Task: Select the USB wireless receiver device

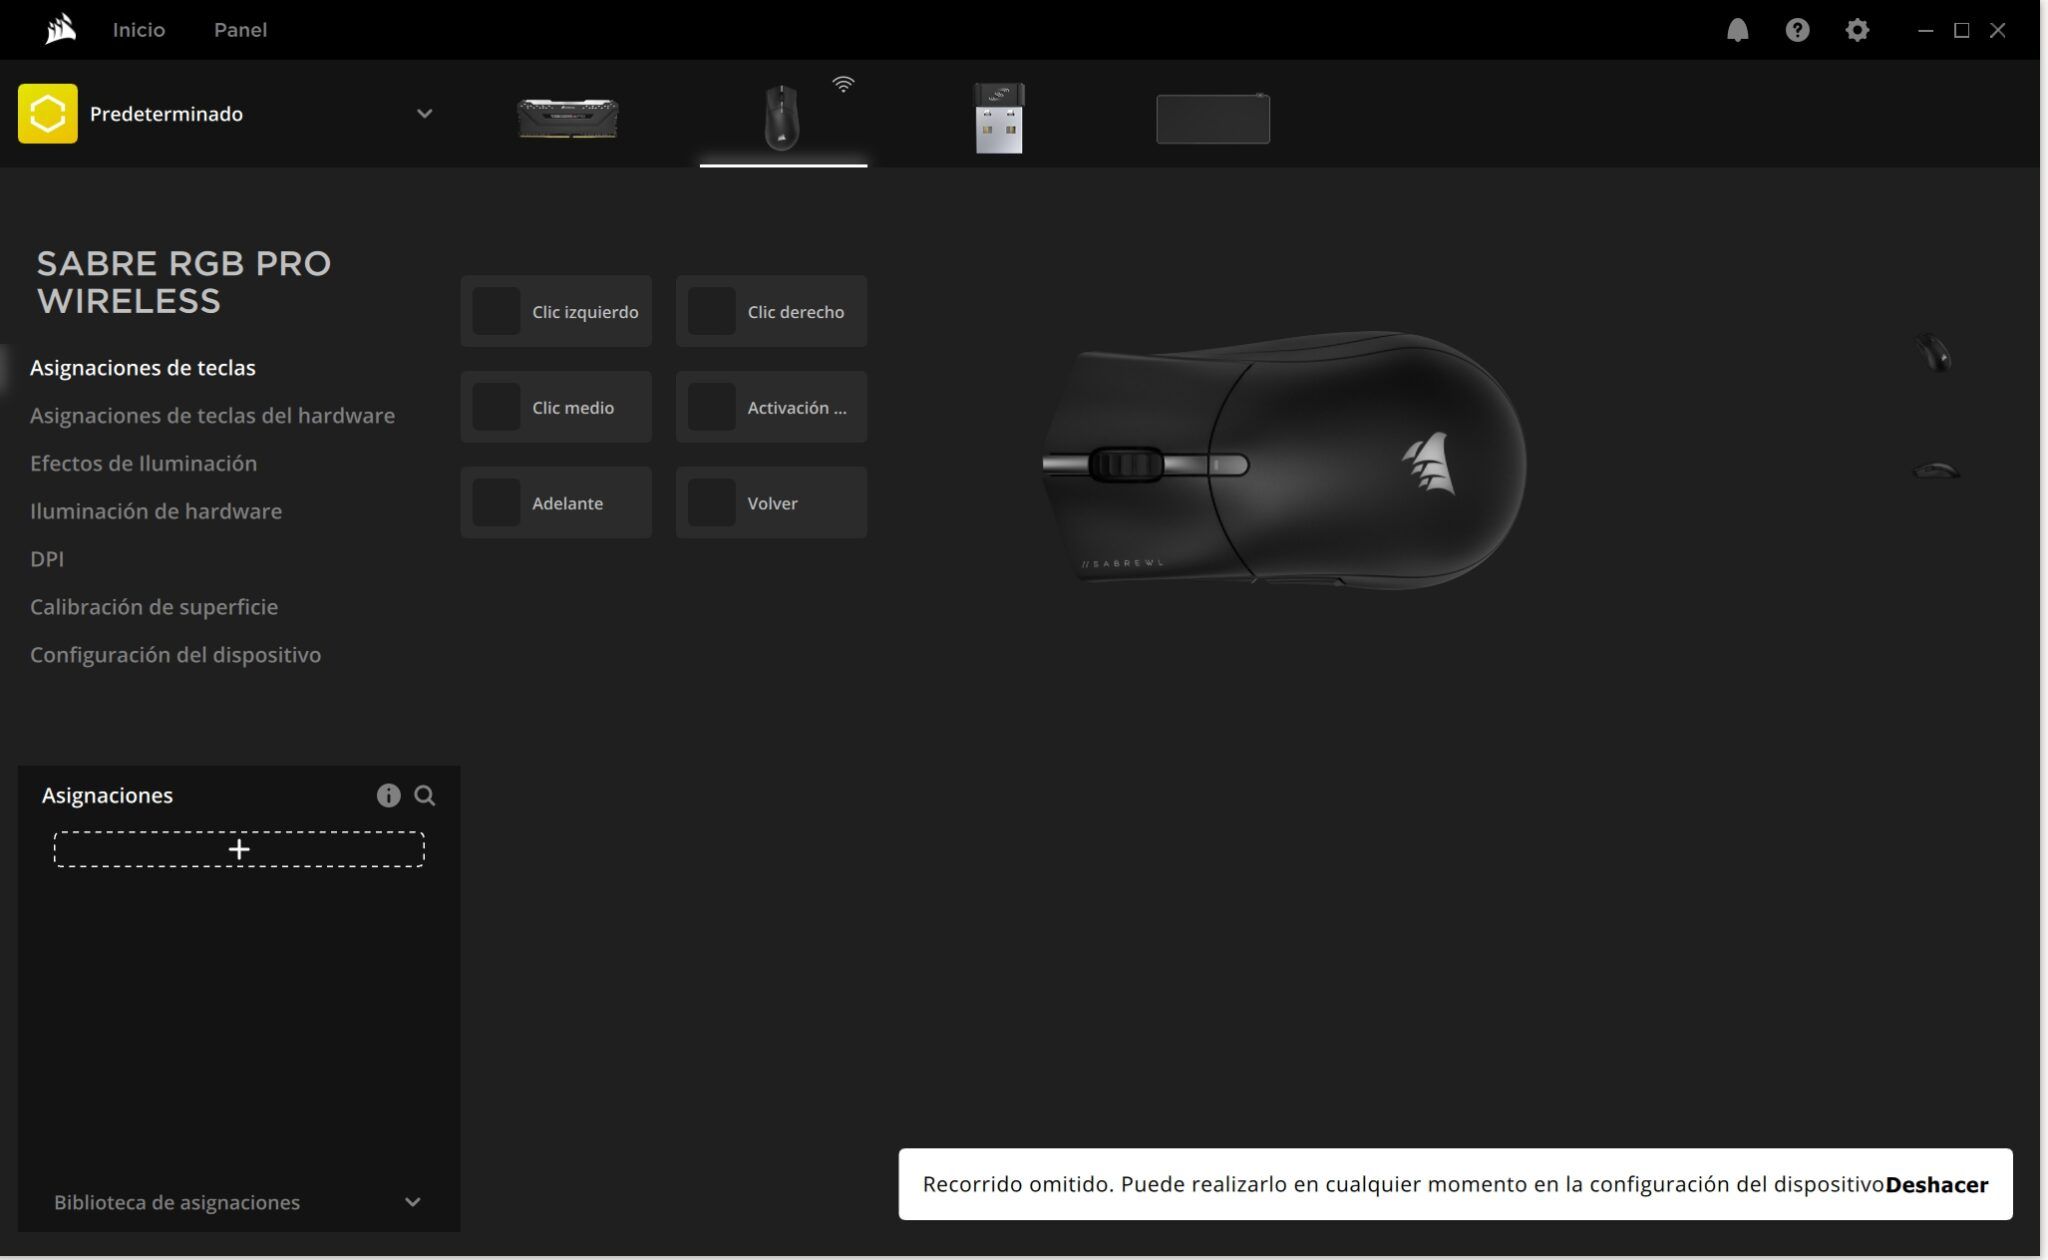Action: tap(999, 118)
